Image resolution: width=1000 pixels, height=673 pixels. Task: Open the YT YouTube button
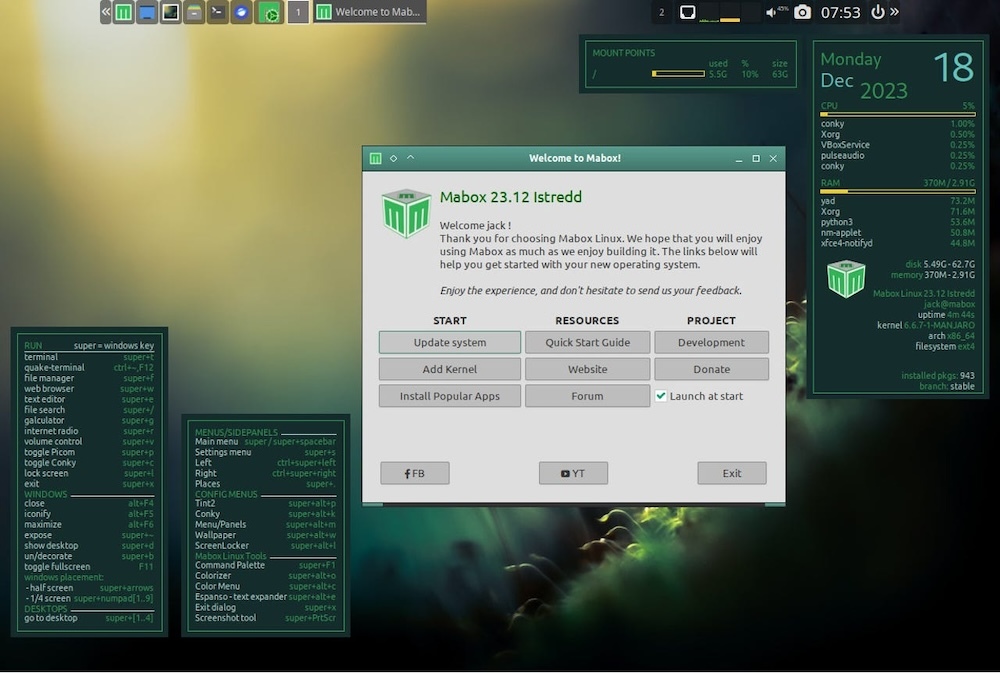573,473
